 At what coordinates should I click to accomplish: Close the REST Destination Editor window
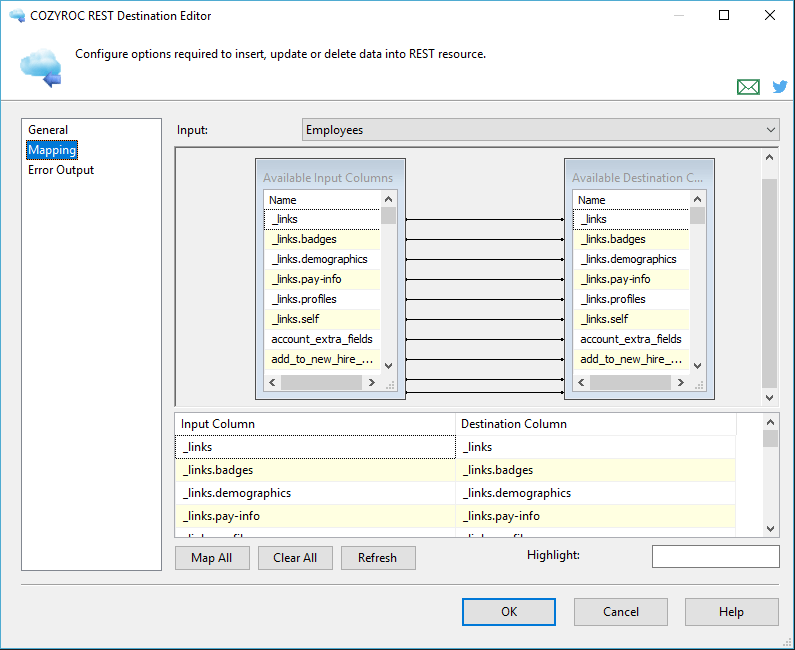pos(770,15)
